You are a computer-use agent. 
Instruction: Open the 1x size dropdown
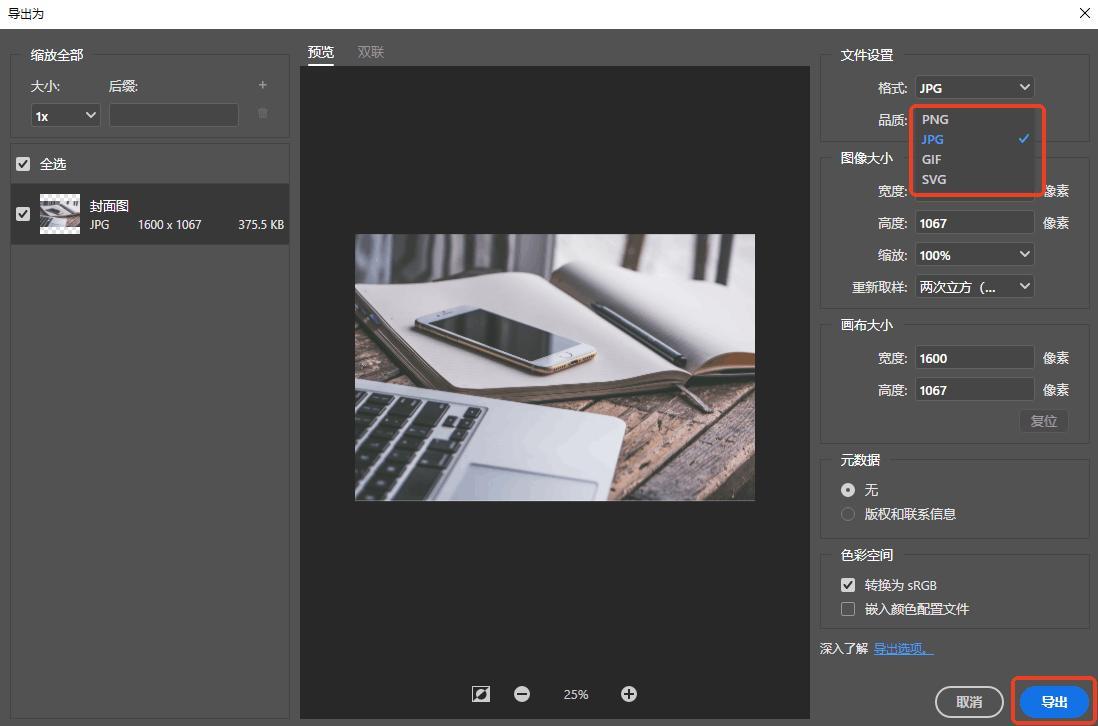(65, 116)
